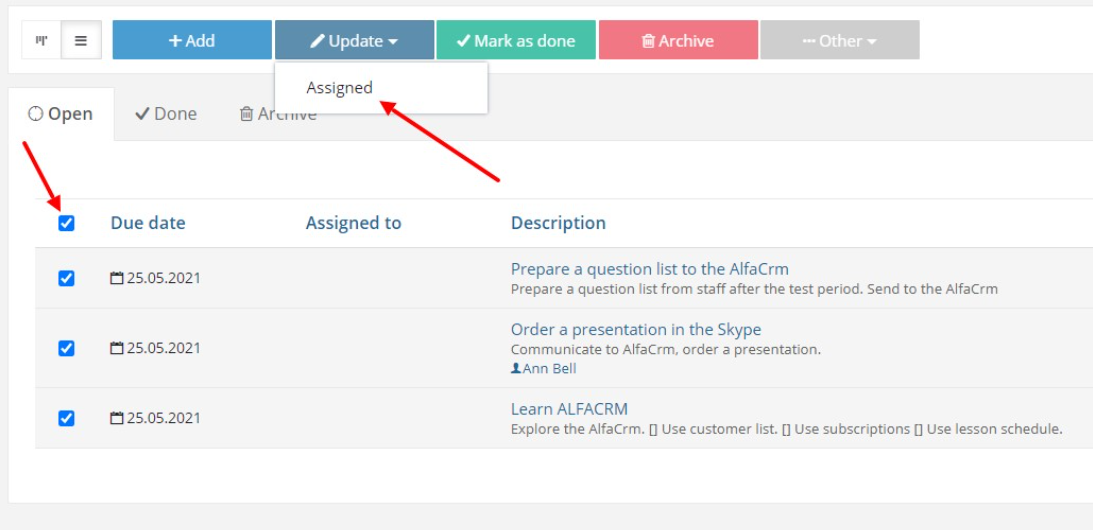Image resolution: width=1093 pixels, height=530 pixels.
Task: Click calendar icon on Learn ALFACRM row
Action: [117, 418]
